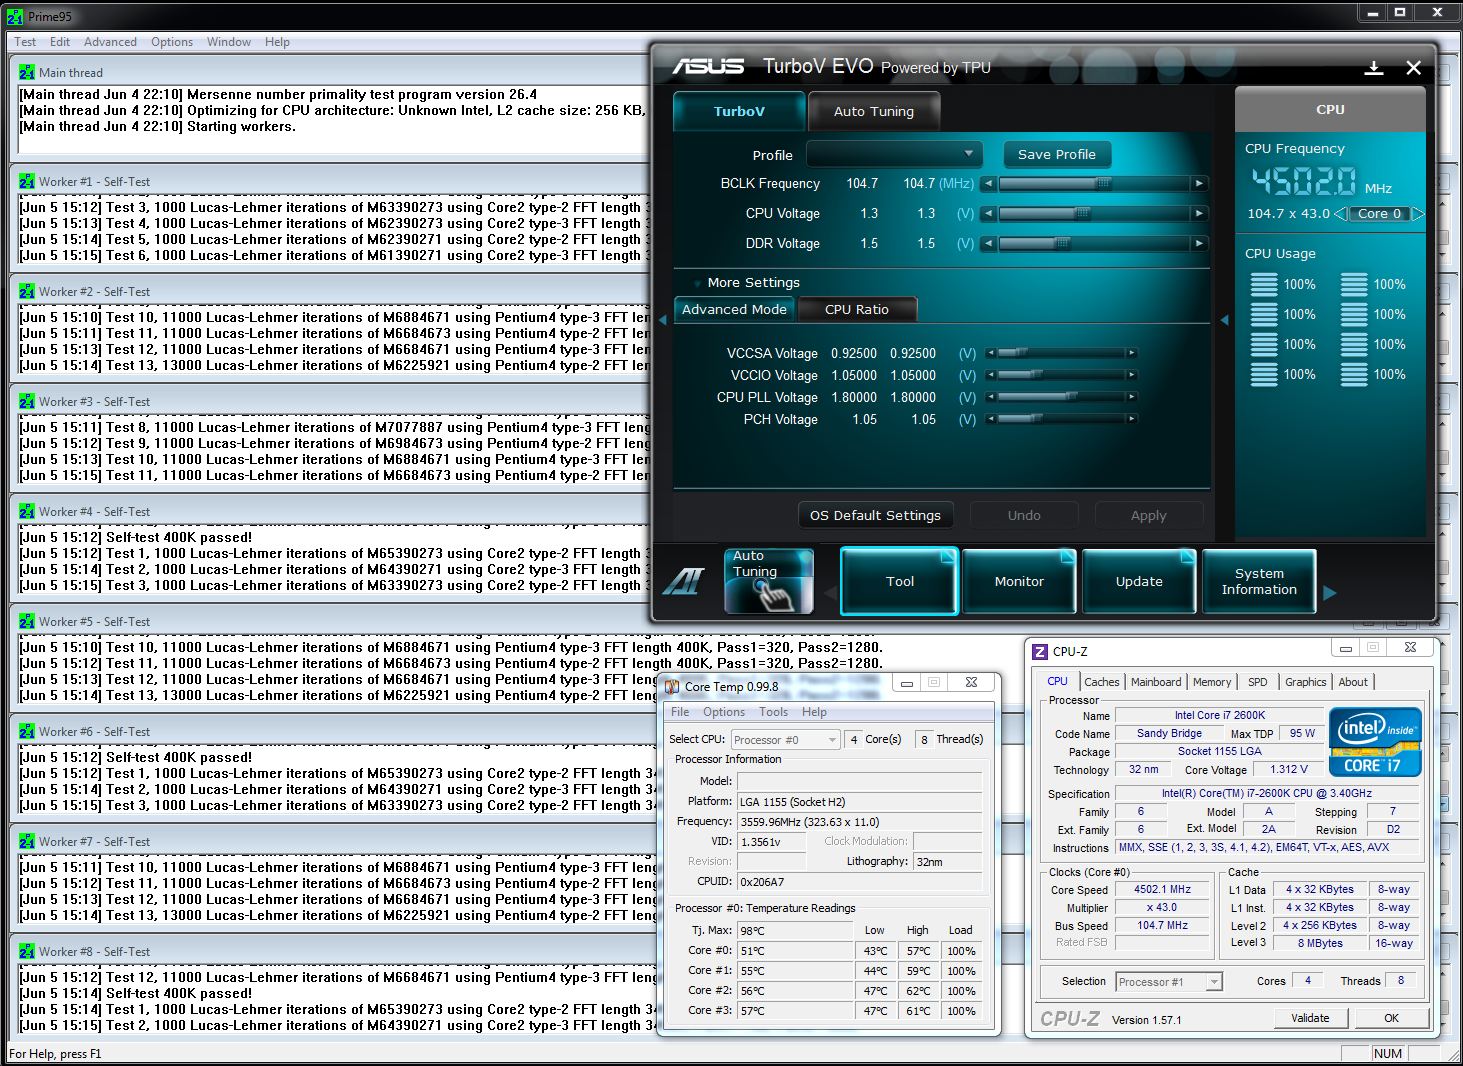Viewport: 1463px width, 1066px height.
Task: Click the Worker #8 window icon
Action: tap(27, 952)
